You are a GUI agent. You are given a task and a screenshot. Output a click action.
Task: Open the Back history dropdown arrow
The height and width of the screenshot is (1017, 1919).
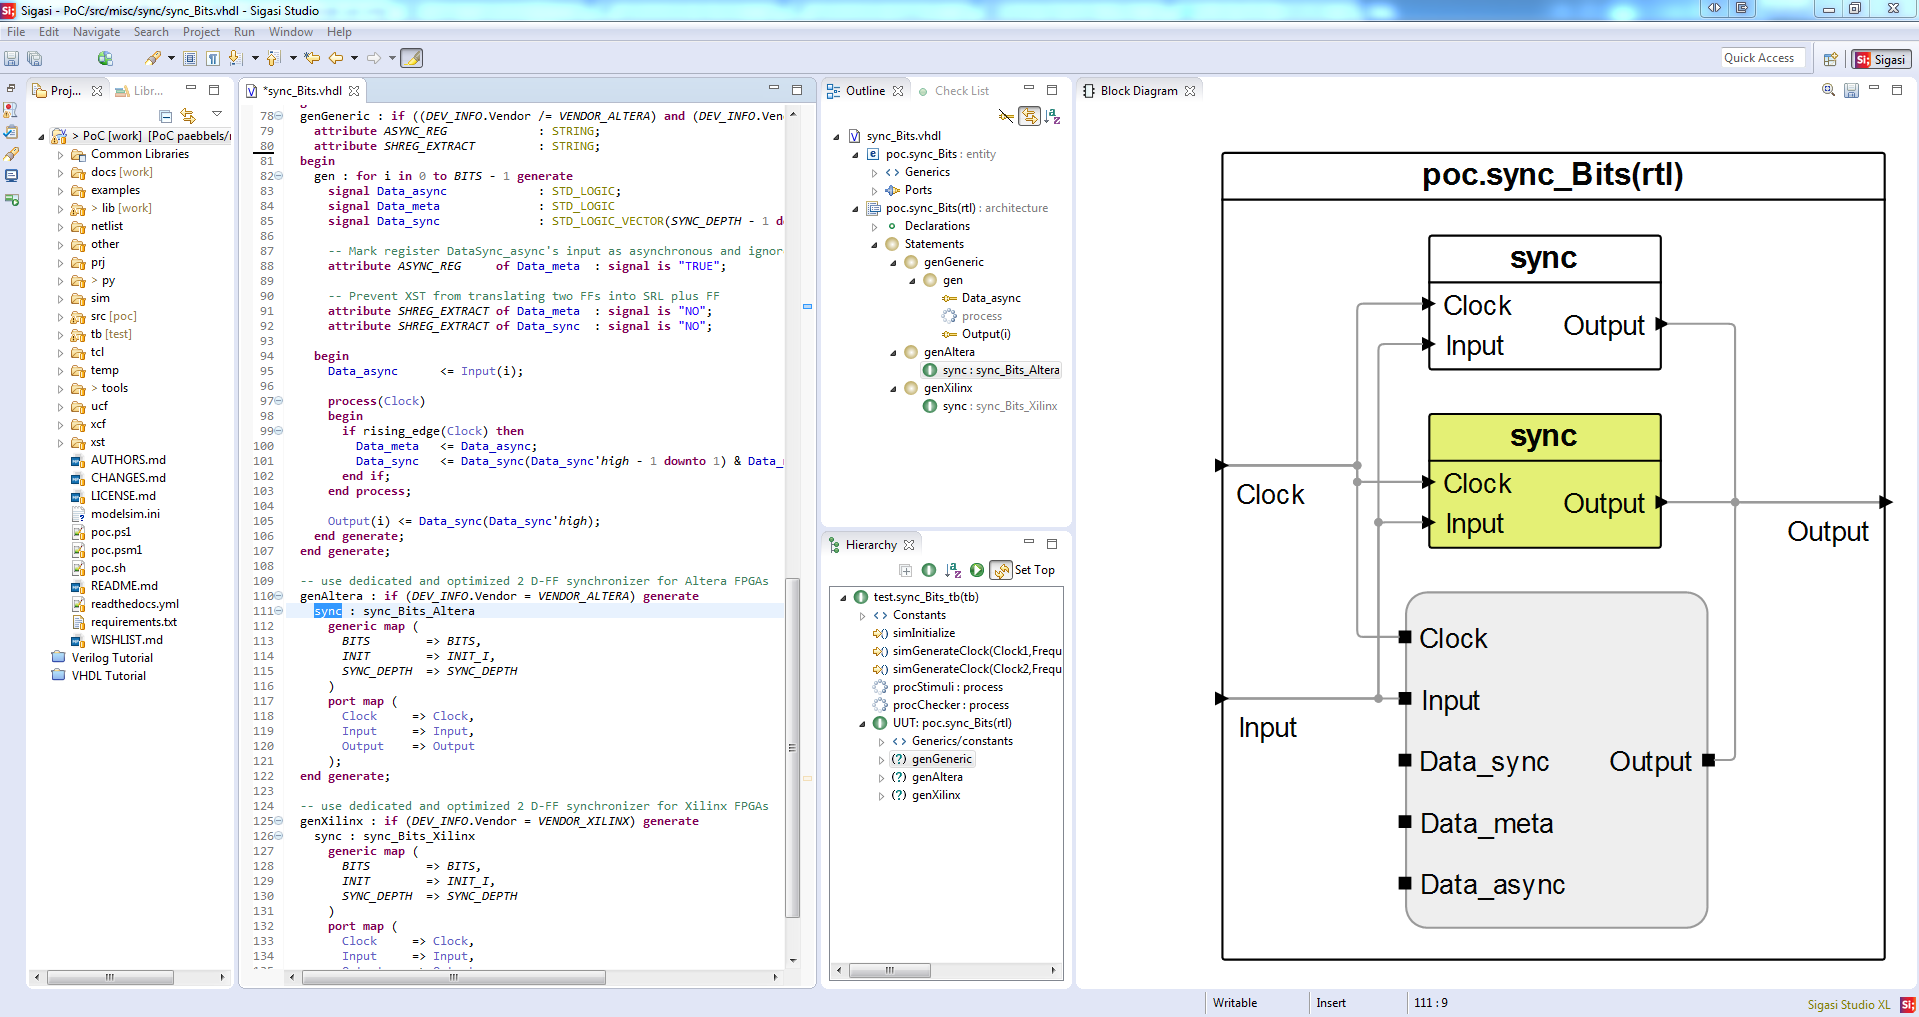pyautogui.click(x=355, y=59)
